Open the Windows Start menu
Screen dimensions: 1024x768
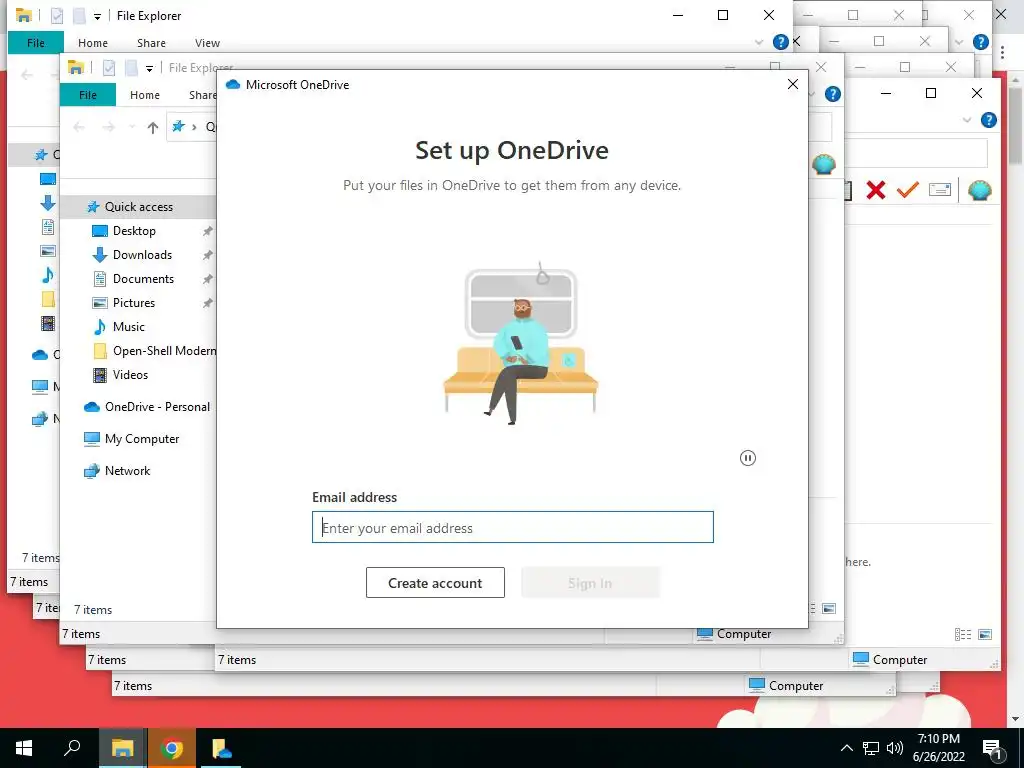pos(24,748)
